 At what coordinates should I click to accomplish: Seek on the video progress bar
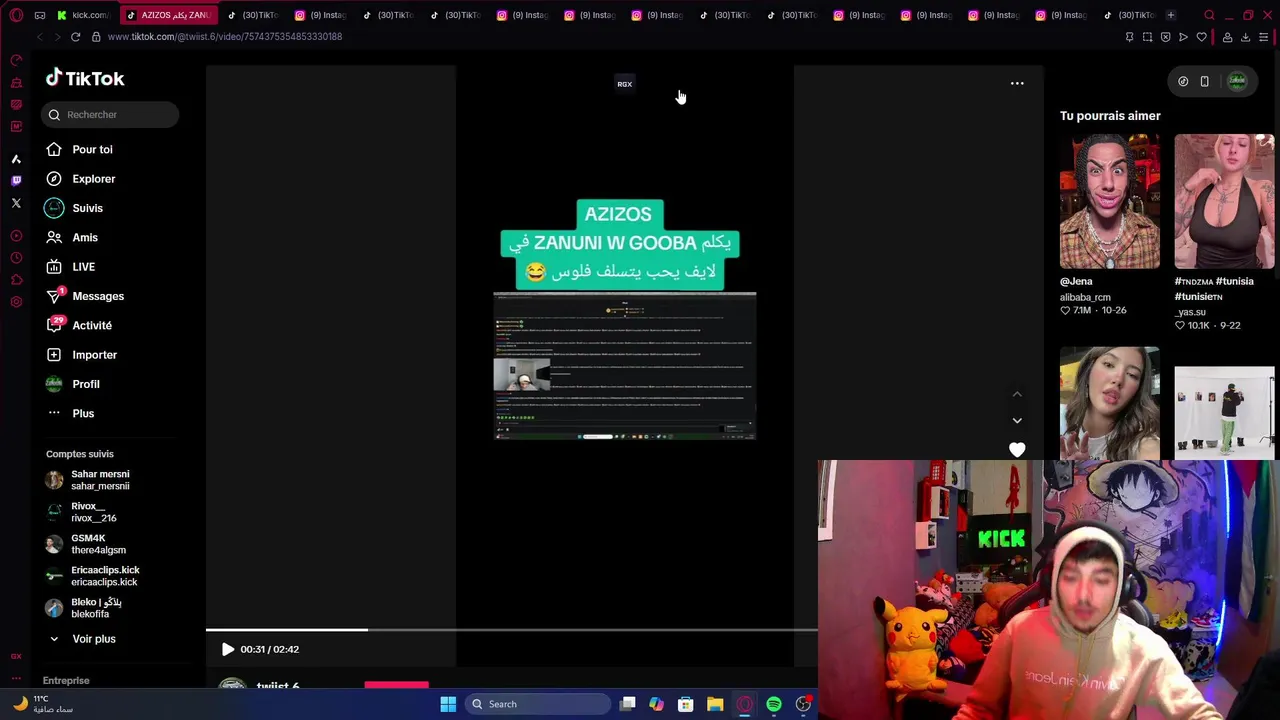pos(511,630)
